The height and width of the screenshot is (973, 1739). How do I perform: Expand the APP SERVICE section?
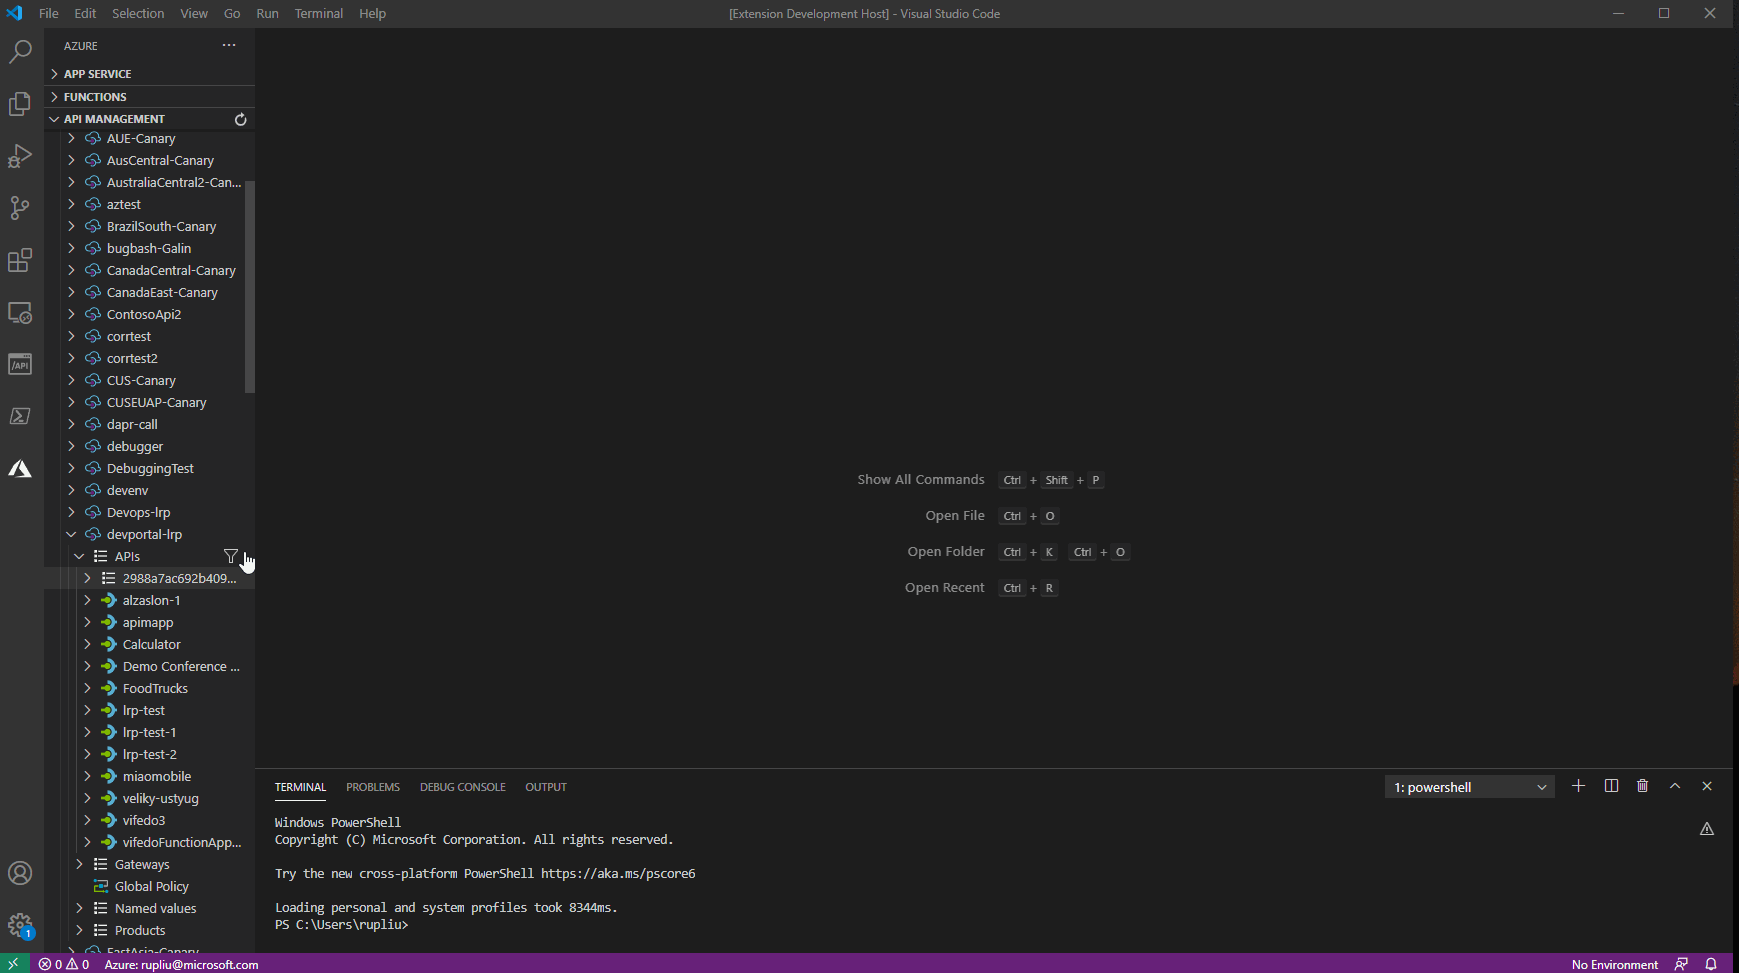point(97,74)
